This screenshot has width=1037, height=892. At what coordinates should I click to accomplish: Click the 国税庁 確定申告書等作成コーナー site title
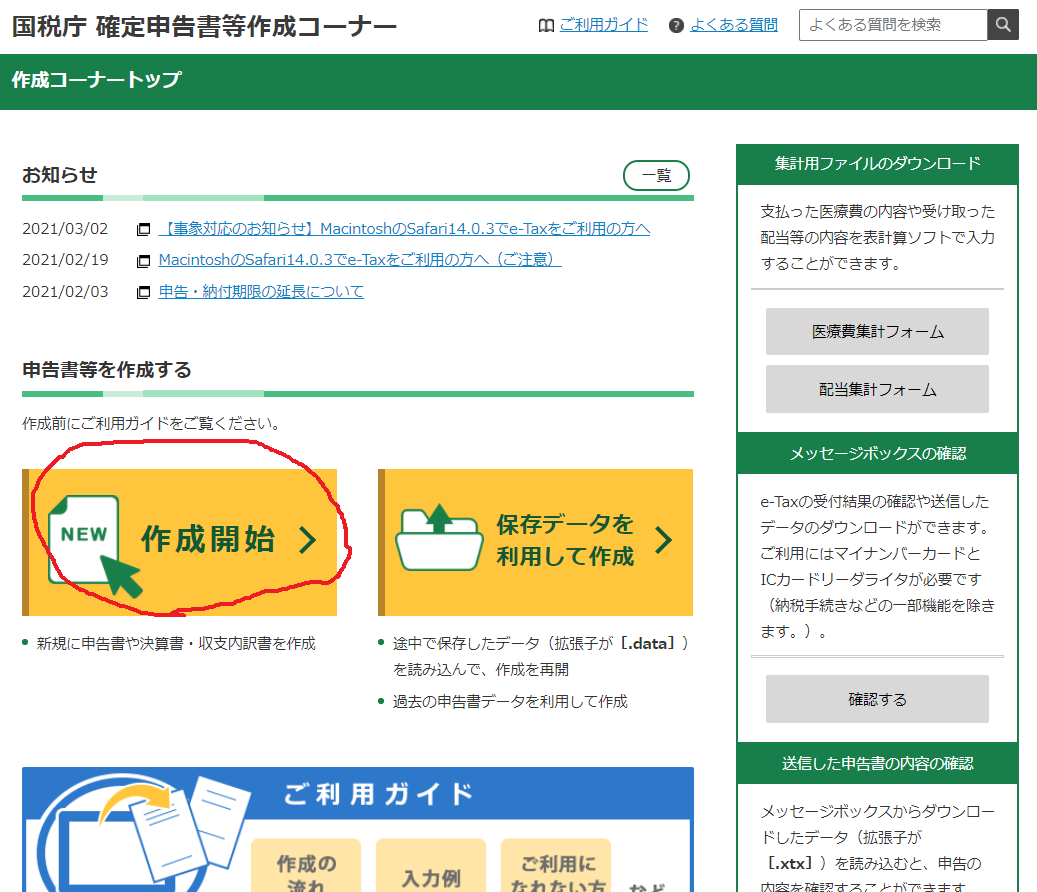tap(204, 26)
